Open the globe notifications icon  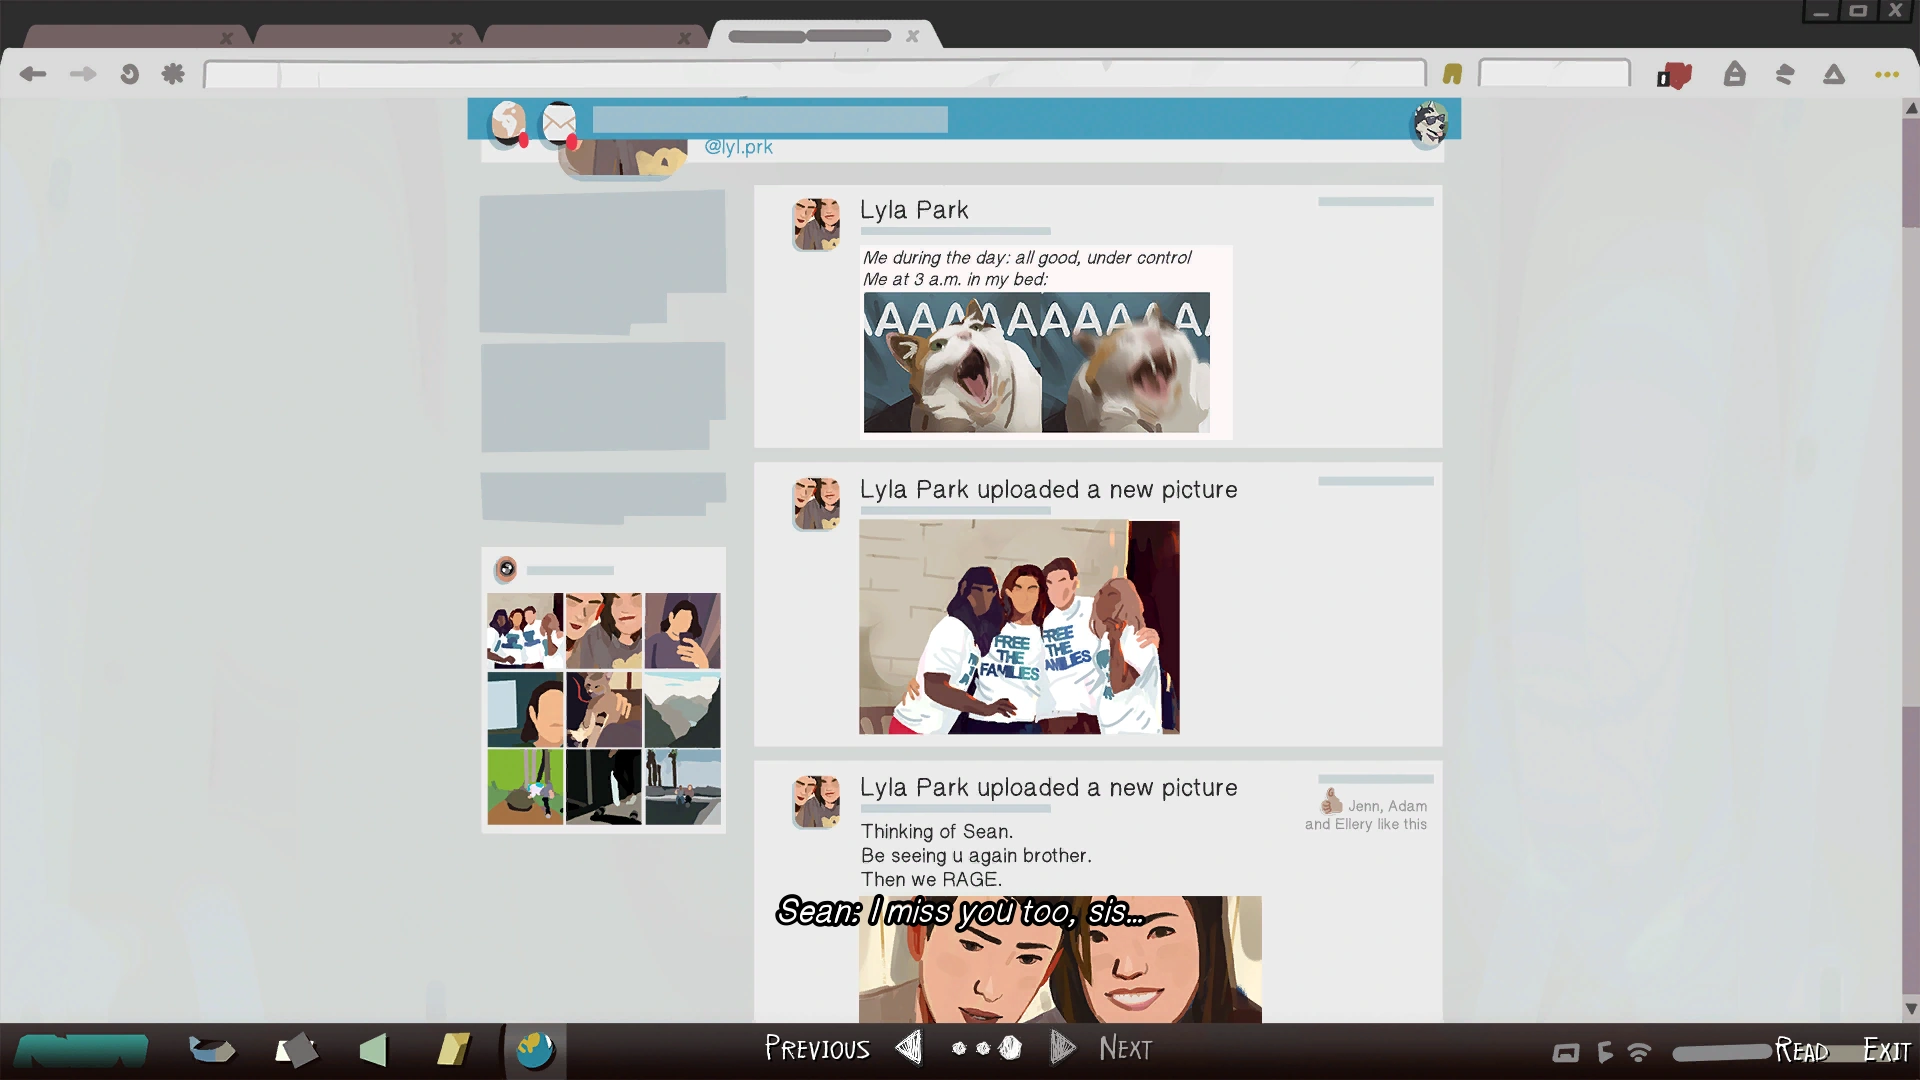tap(509, 123)
